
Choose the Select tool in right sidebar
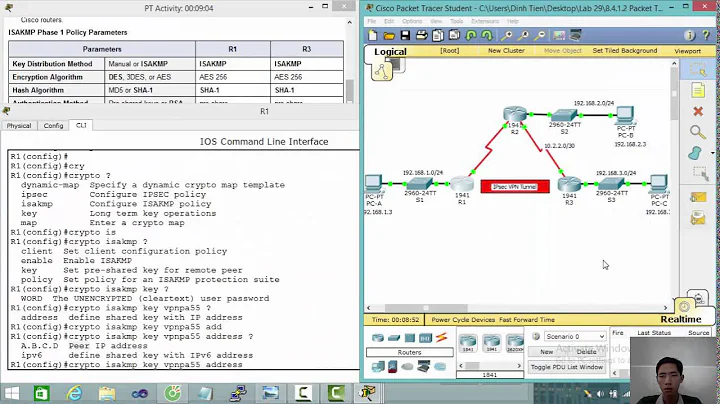point(698,70)
